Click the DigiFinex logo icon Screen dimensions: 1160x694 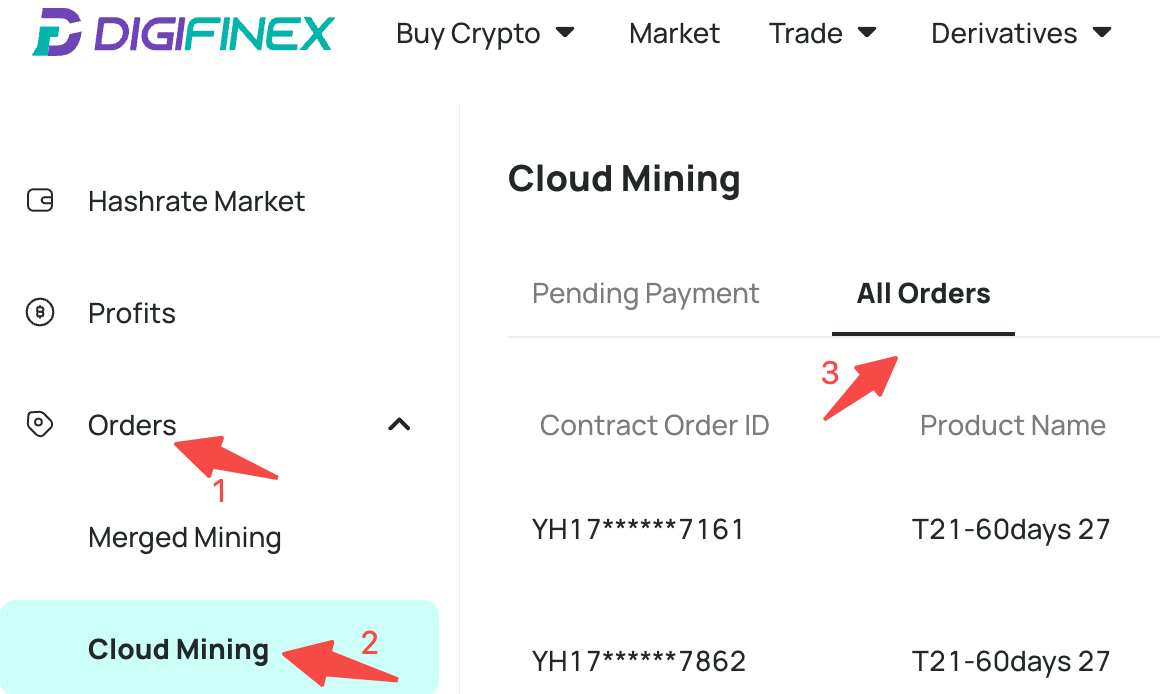click(57, 32)
